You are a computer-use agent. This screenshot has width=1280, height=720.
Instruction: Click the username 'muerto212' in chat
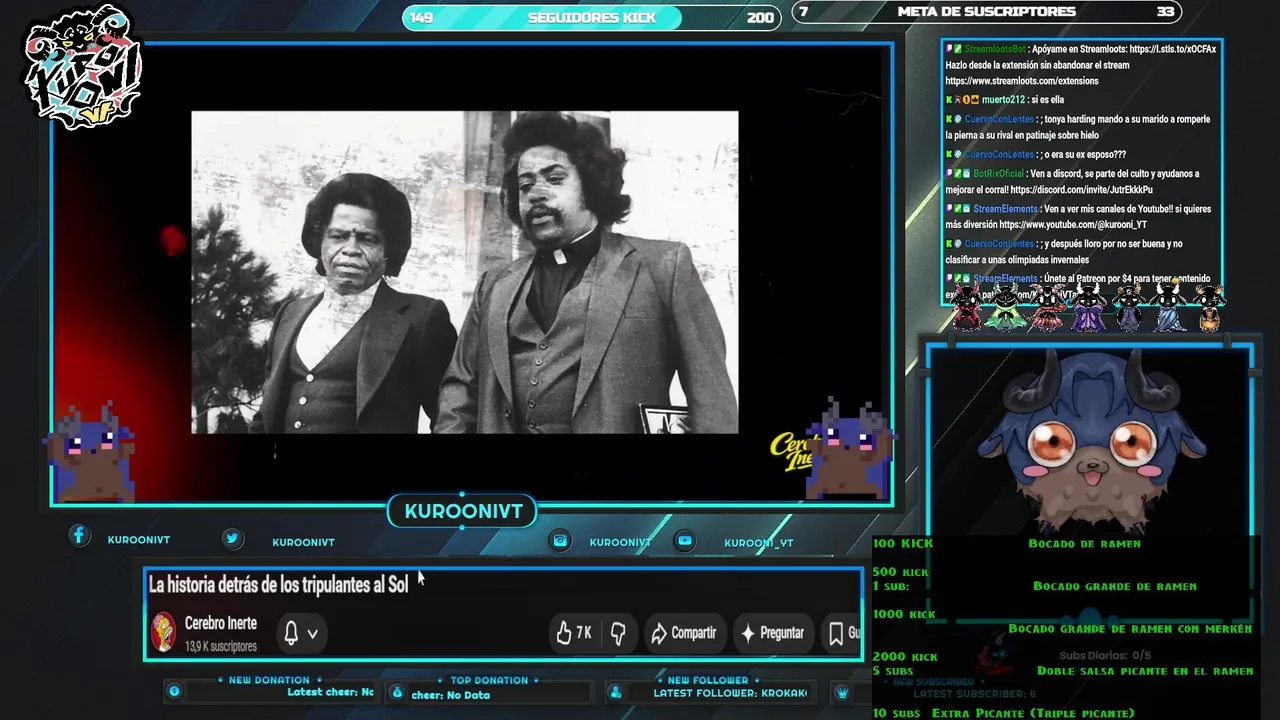tap(1003, 100)
